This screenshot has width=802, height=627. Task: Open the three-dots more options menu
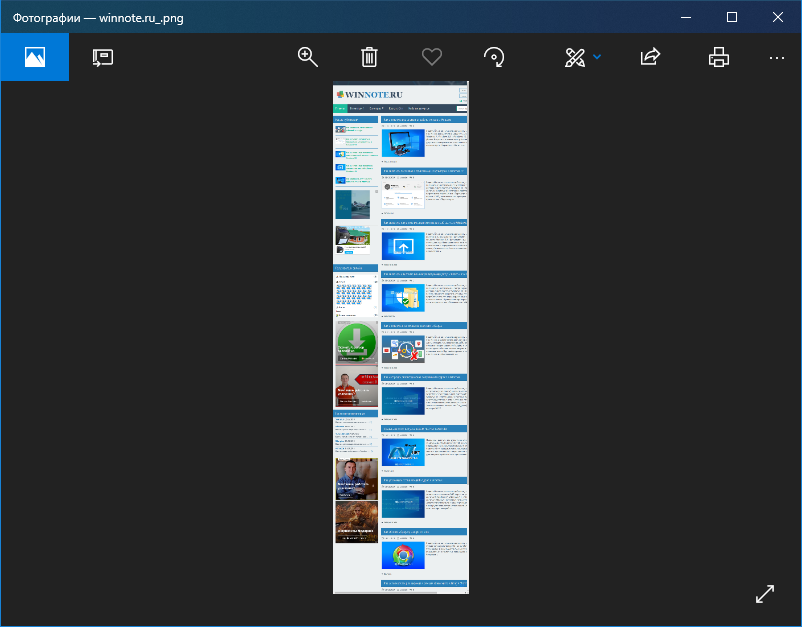click(777, 57)
